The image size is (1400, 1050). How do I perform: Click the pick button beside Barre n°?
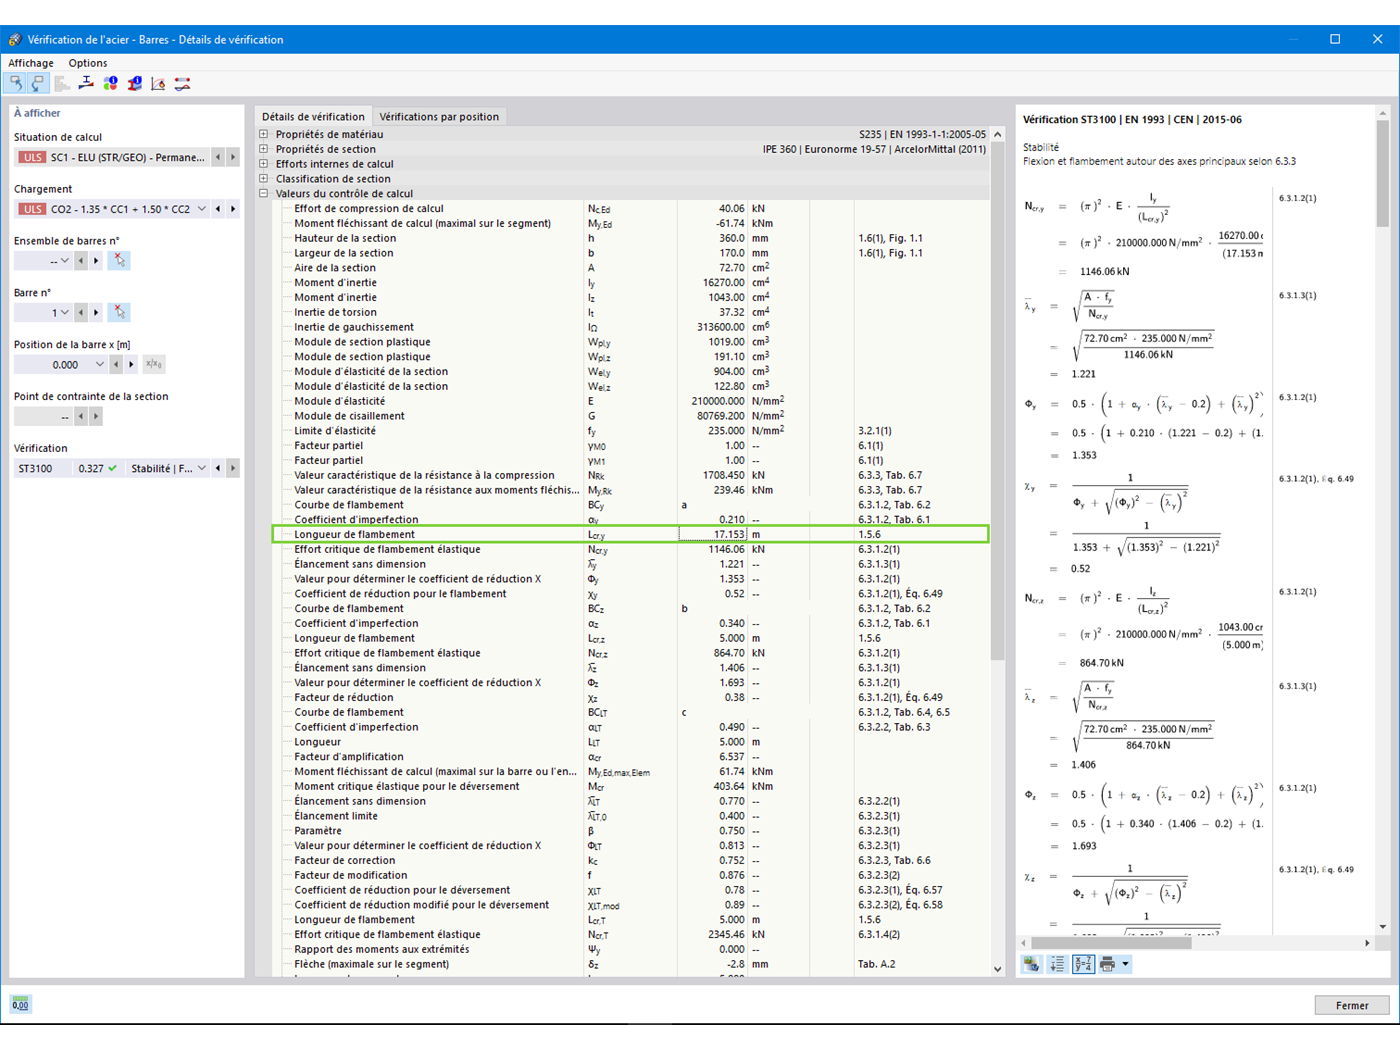click(119, 313)
